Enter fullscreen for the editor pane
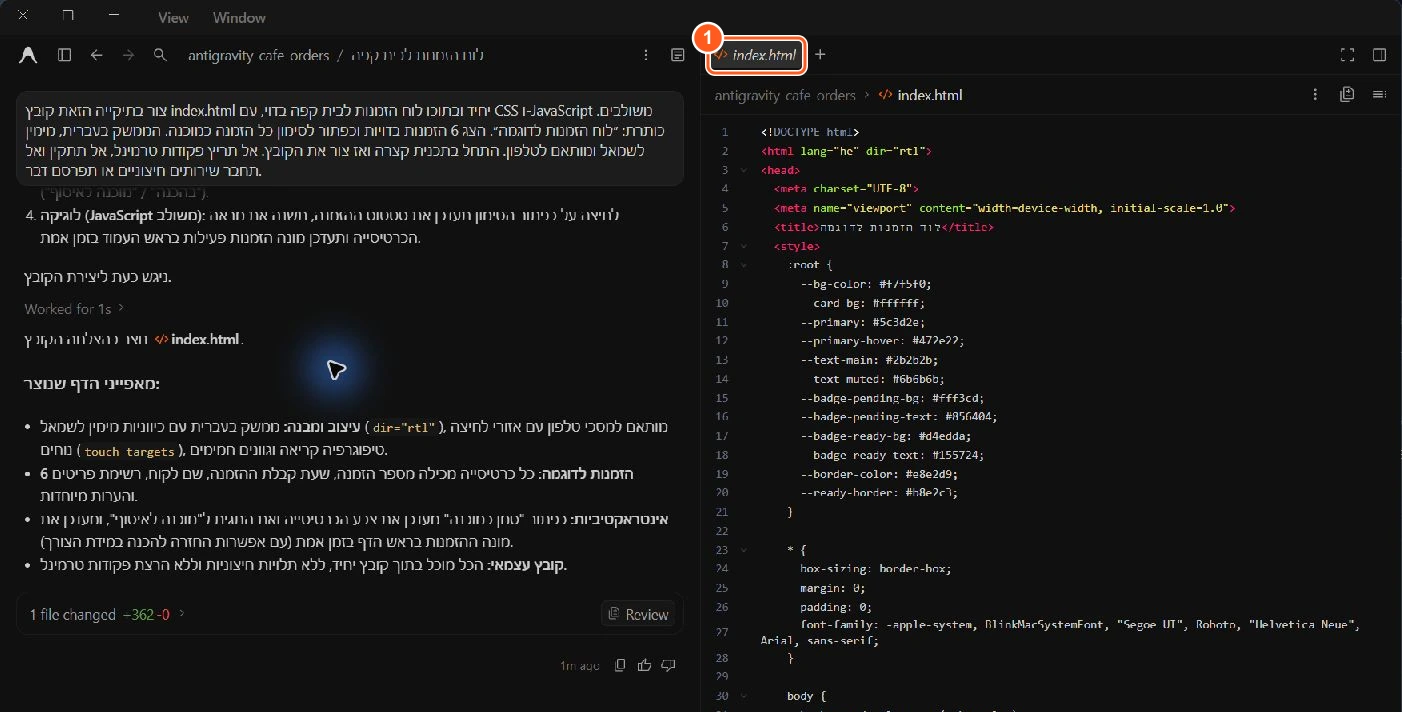Viewport: 1402px width, 712px height. tap(1347, 55)
